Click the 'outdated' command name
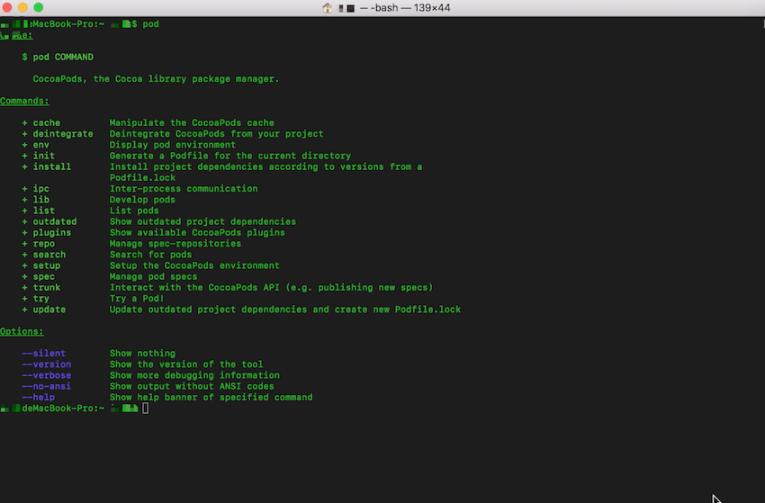This screenshot has height=503, width=765. tap(54, 222)
